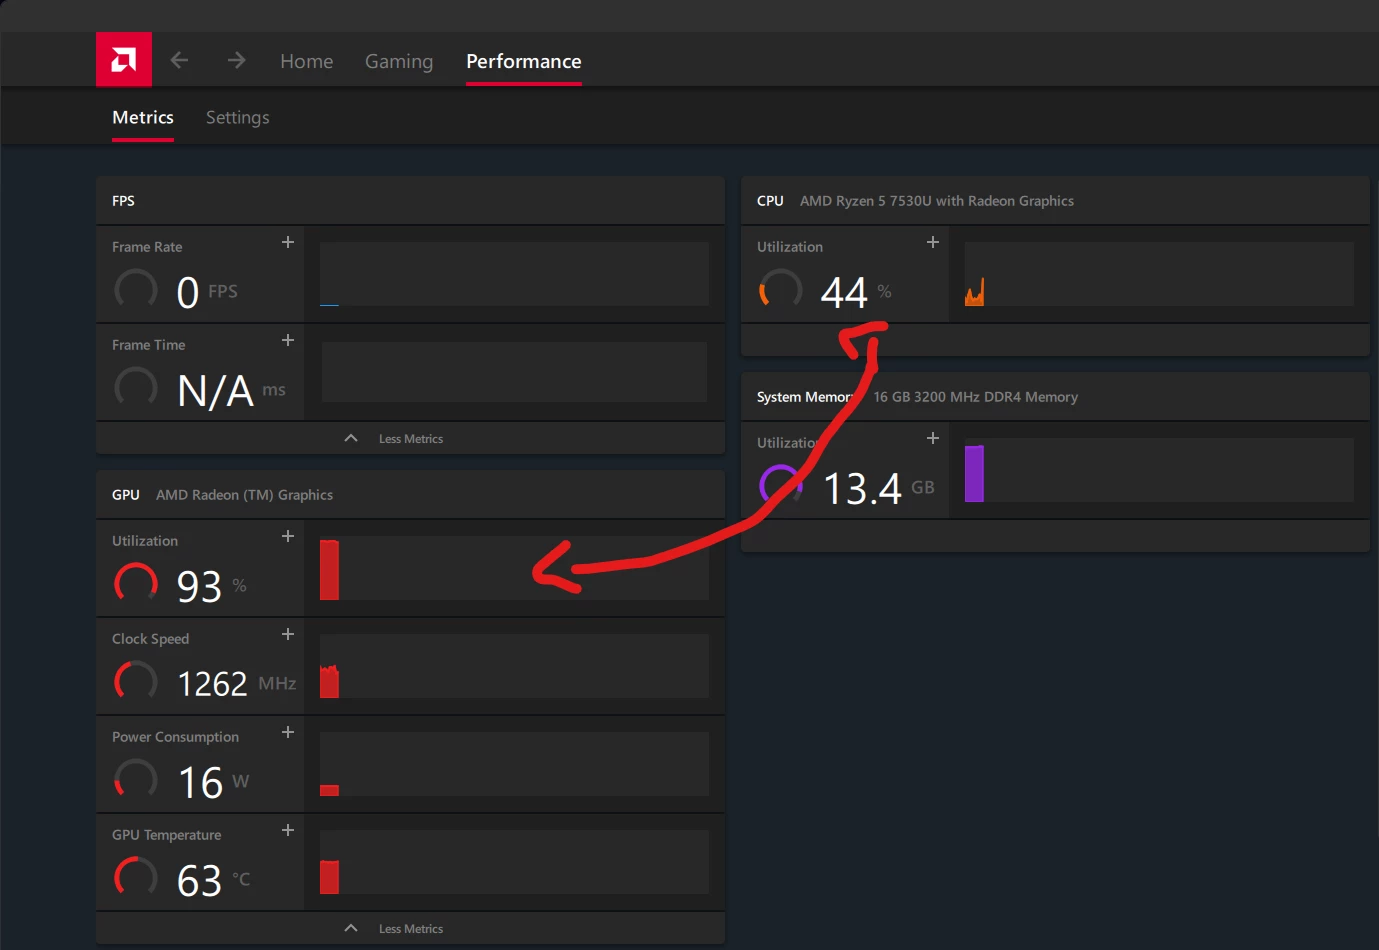Image resolution: width=1379 pixels, height=950 pixels.
Task: Switch to the Settings sub-tab
Action: point(237,117)
